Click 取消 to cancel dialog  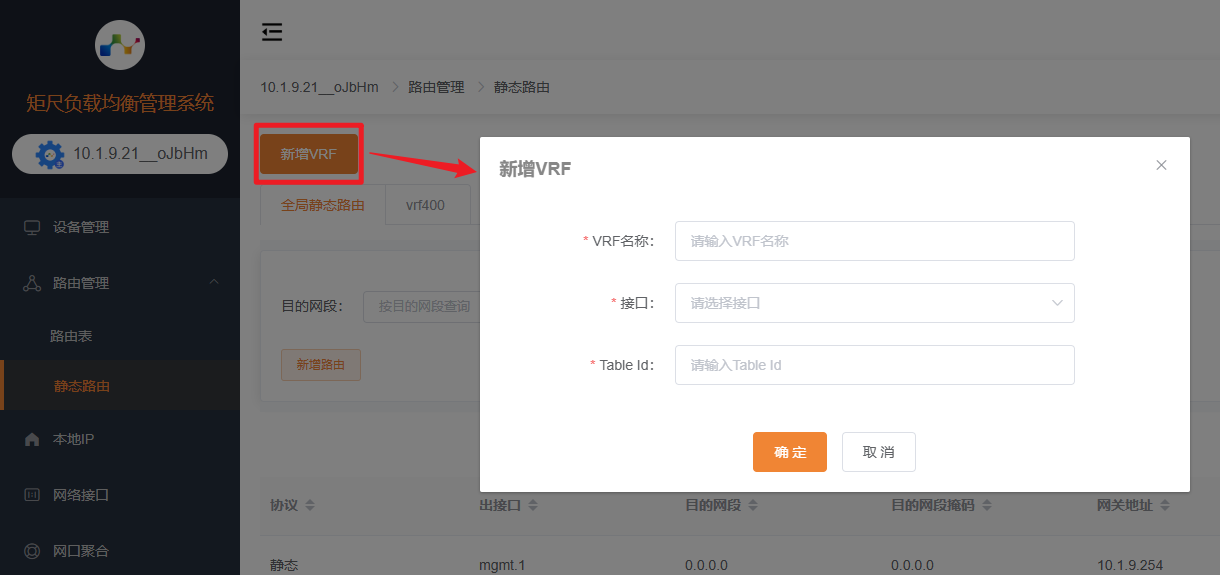(878, 452)
